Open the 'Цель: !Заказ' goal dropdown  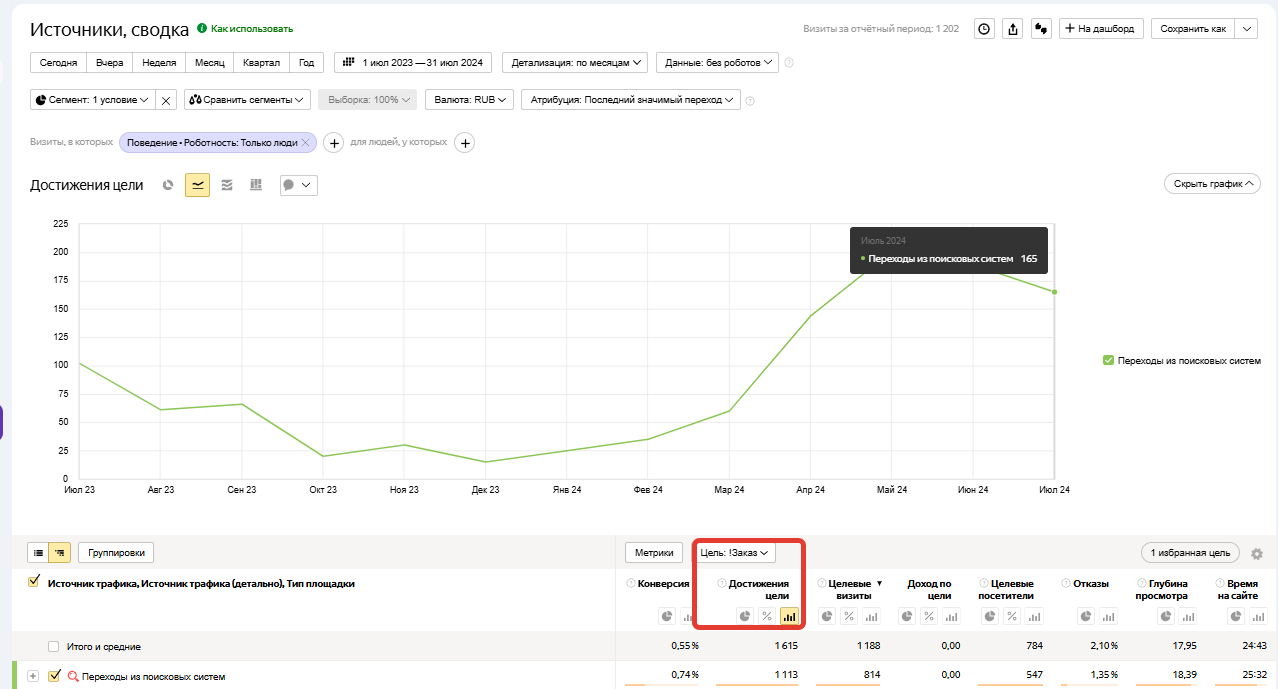click(x=734, y=553)
